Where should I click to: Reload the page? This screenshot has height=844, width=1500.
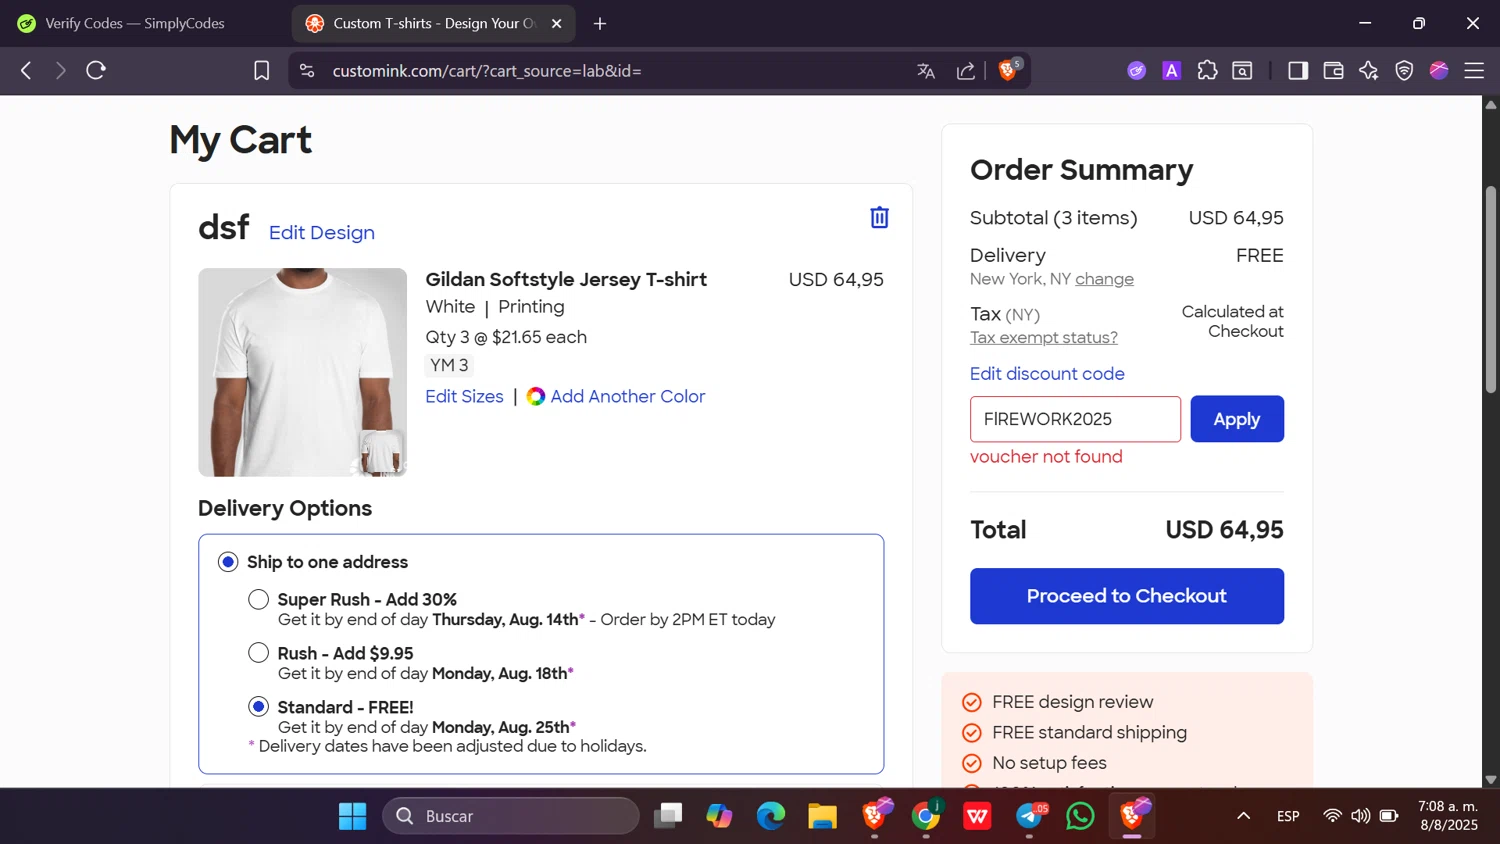(96, 70)
